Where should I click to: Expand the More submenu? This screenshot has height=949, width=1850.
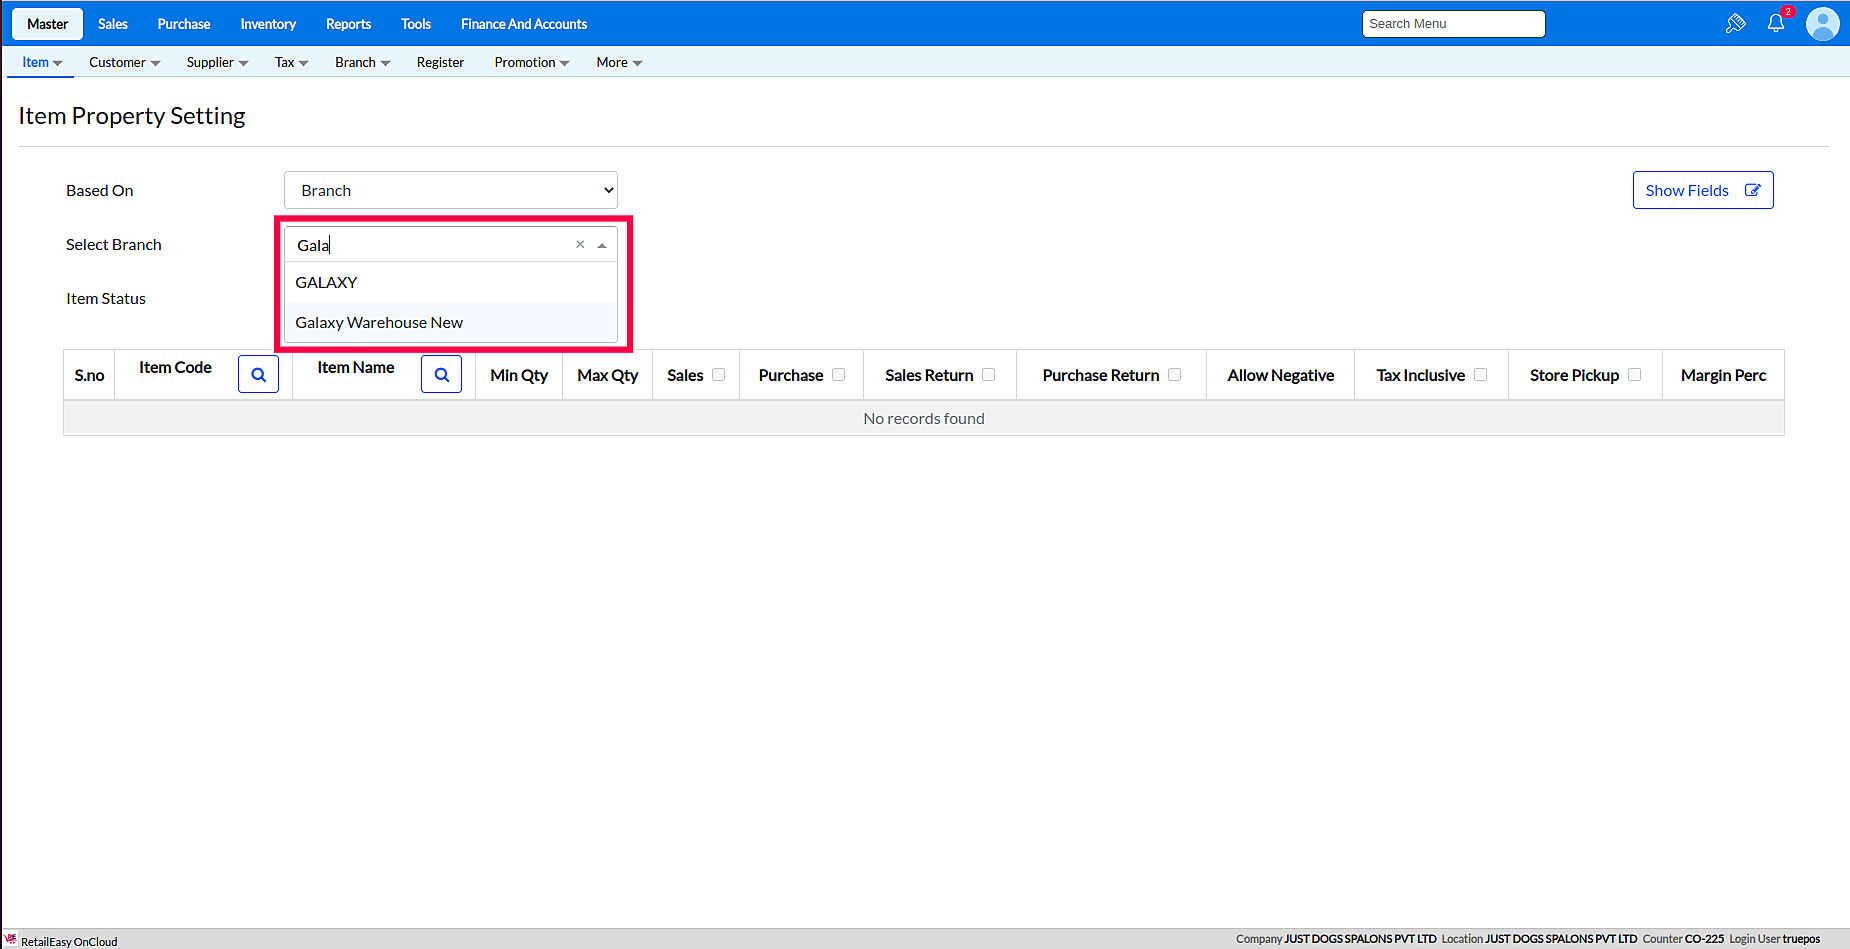click(619, 62)
